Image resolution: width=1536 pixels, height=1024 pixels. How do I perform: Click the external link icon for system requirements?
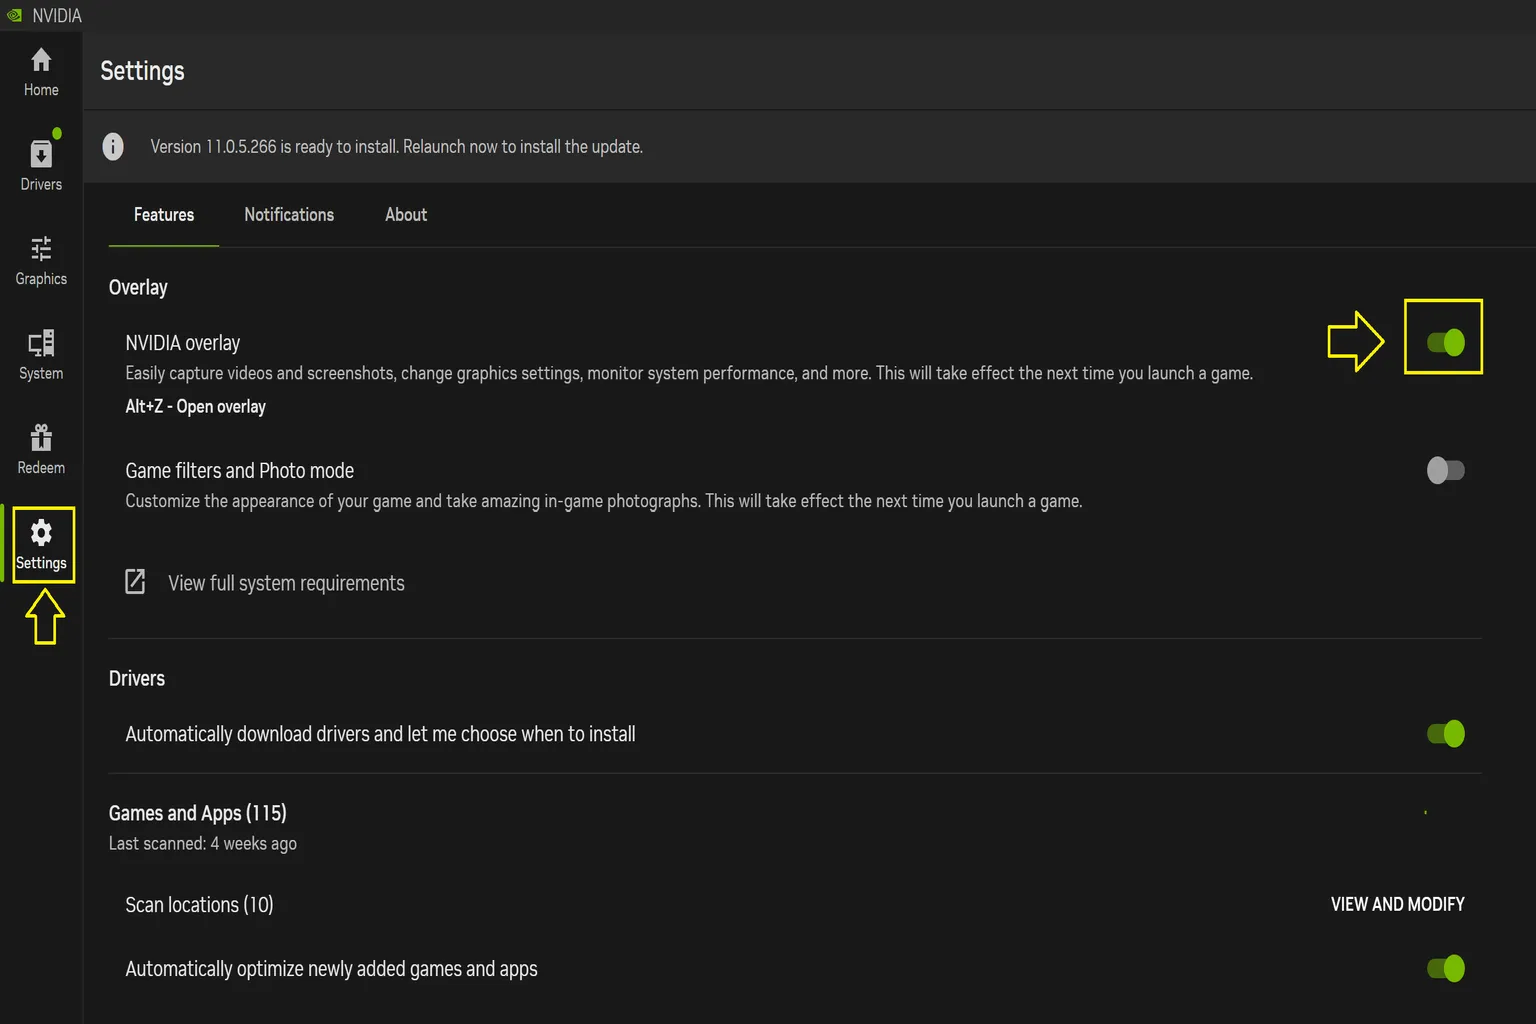tap(135, 582)
